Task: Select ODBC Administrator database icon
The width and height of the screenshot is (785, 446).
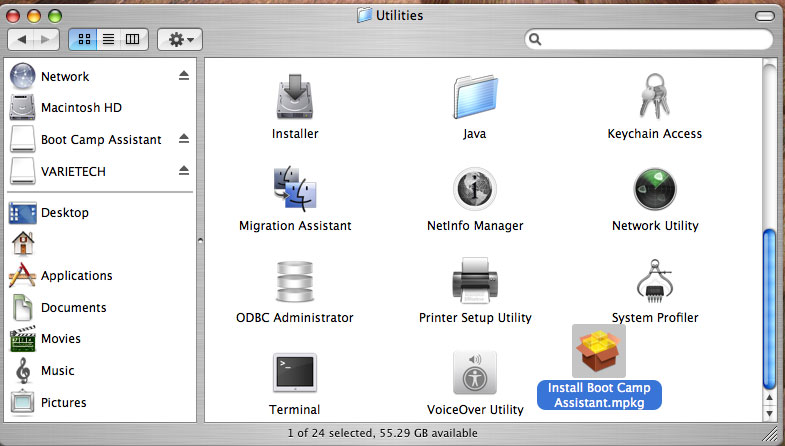Action: (295, 281)
